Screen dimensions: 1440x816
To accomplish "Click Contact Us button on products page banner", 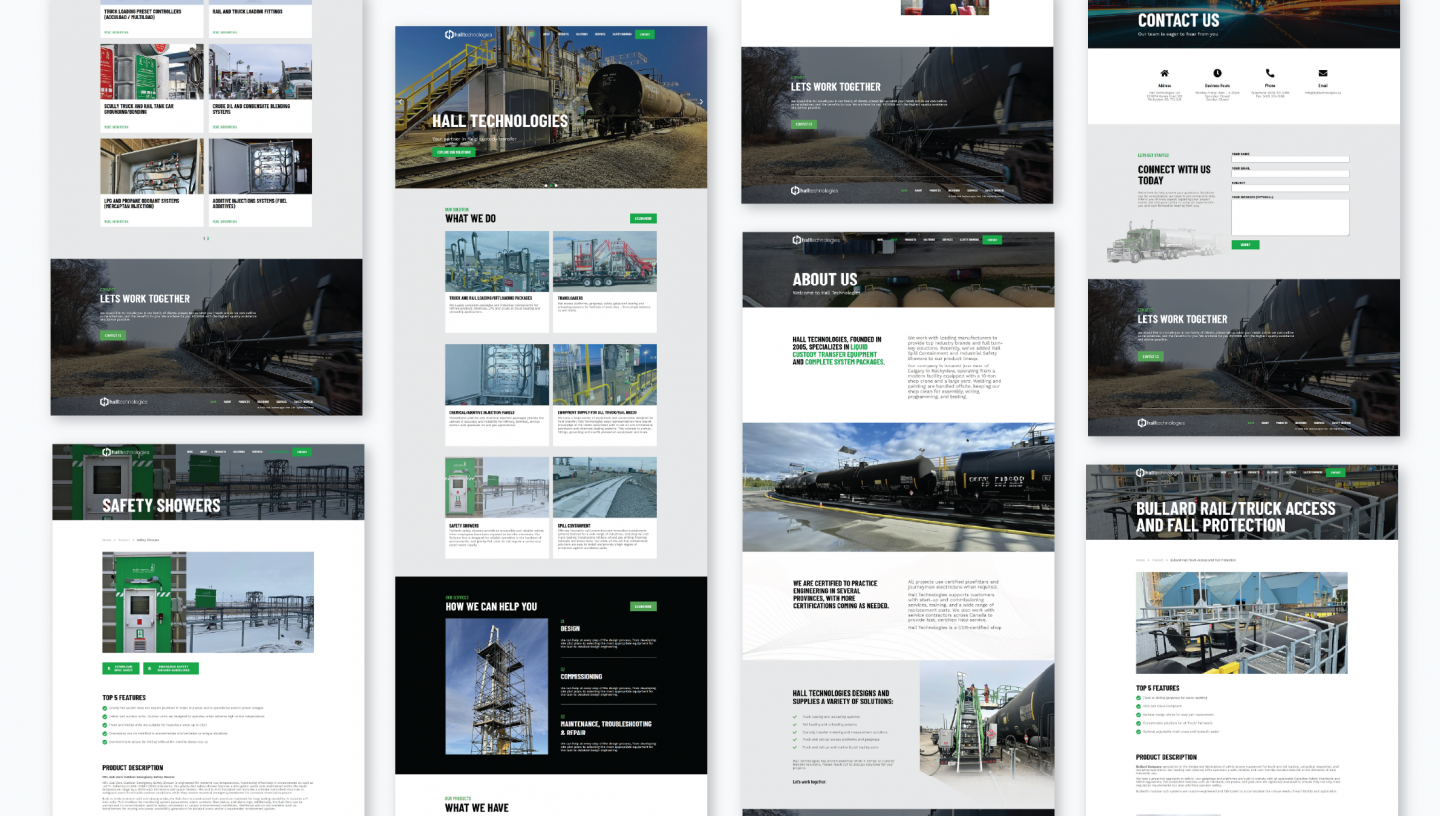I will tap(113, 335).
